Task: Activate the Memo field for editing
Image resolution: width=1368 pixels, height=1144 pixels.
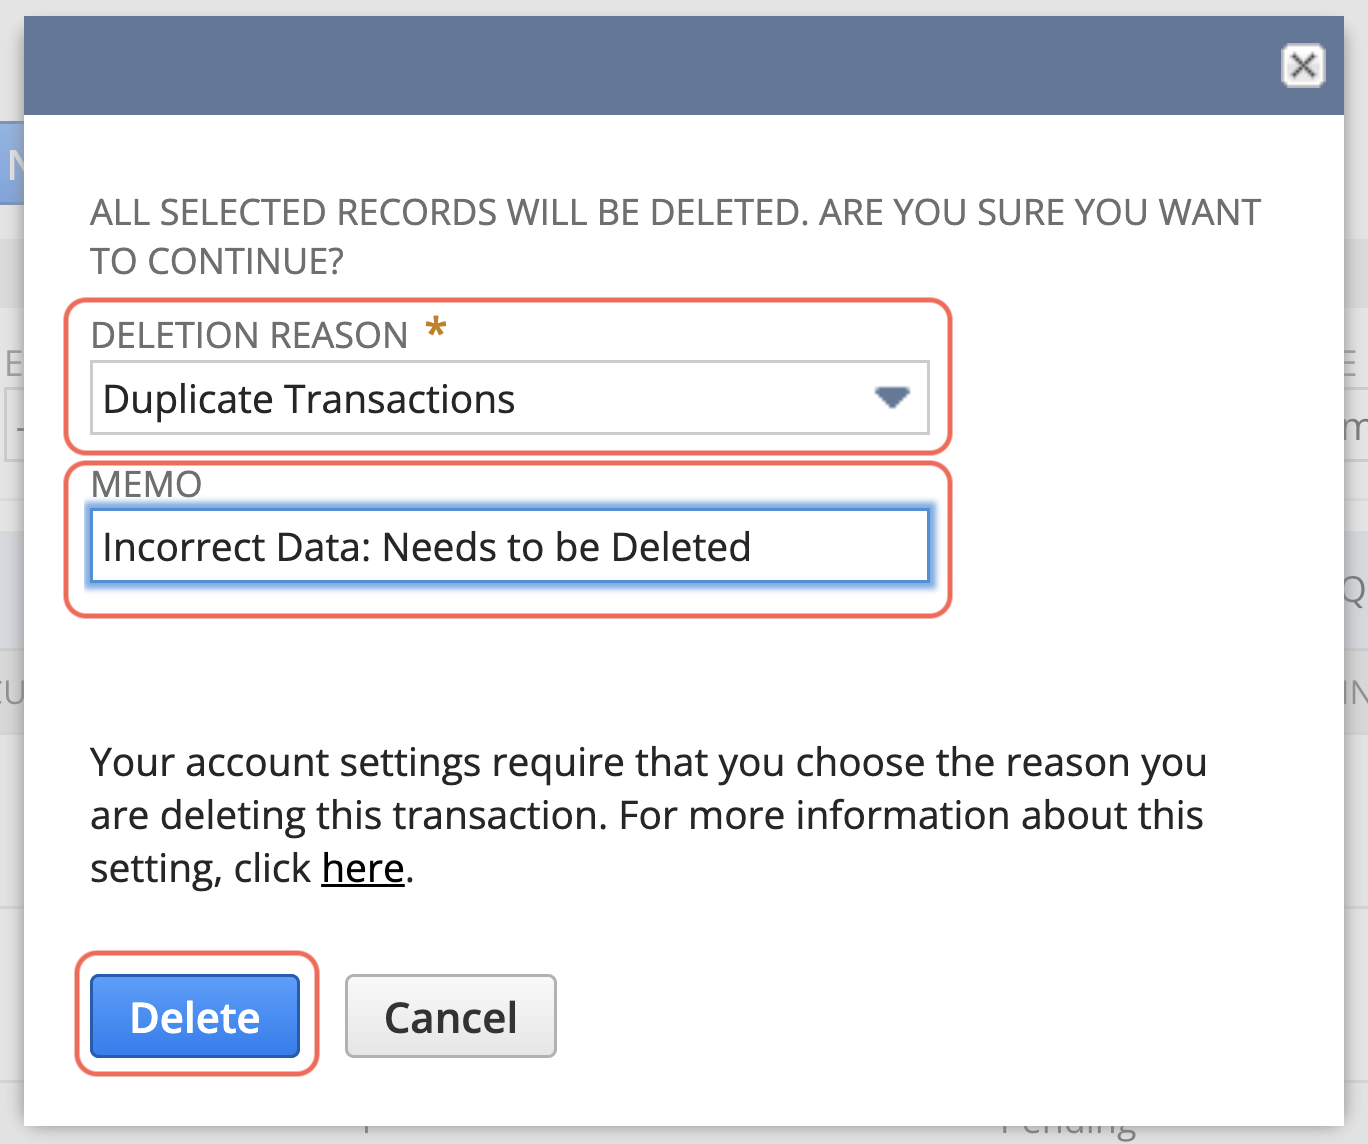Action: pos(510,546)
